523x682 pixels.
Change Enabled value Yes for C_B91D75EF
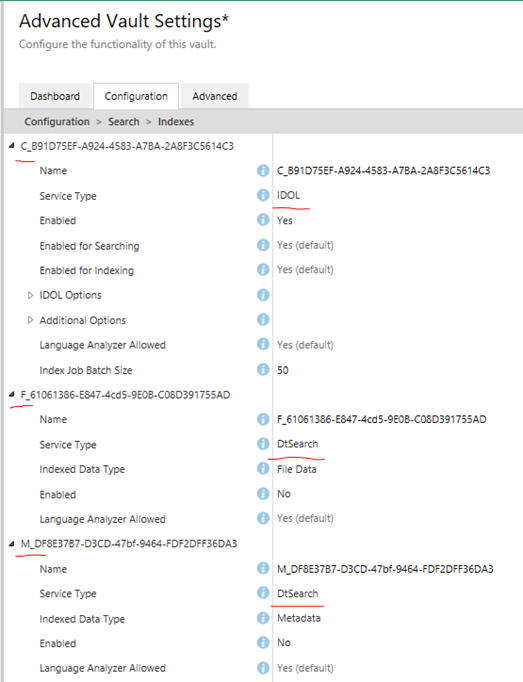285,221
